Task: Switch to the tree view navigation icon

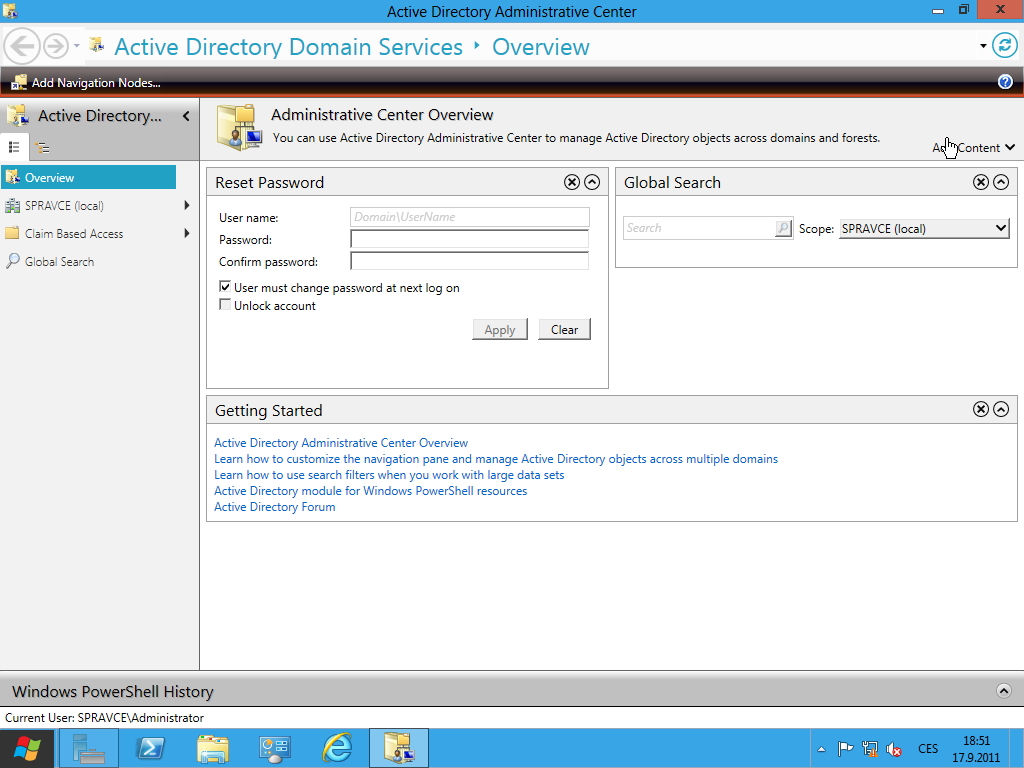Action: (x=42, y=147)
